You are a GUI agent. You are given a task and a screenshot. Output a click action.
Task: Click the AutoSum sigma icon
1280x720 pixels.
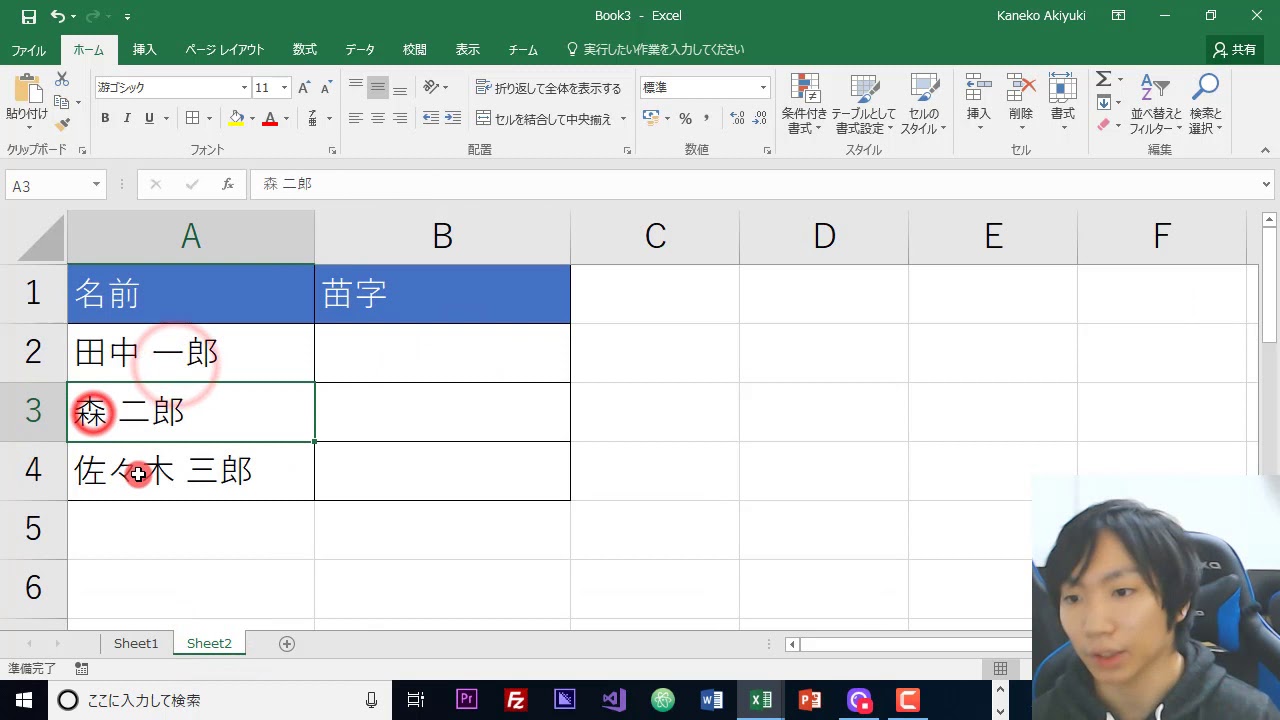pyautogui.click(x=1103, y=79)
